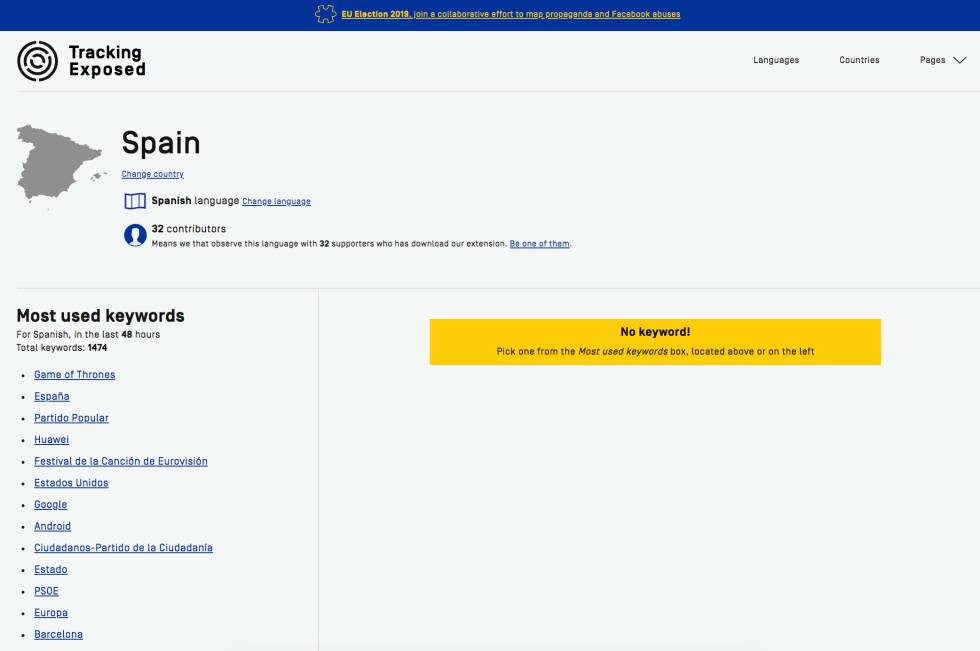Select the Game of Thrones keyword
Screen dimensions: 980x651
click(x=74, y=375)
